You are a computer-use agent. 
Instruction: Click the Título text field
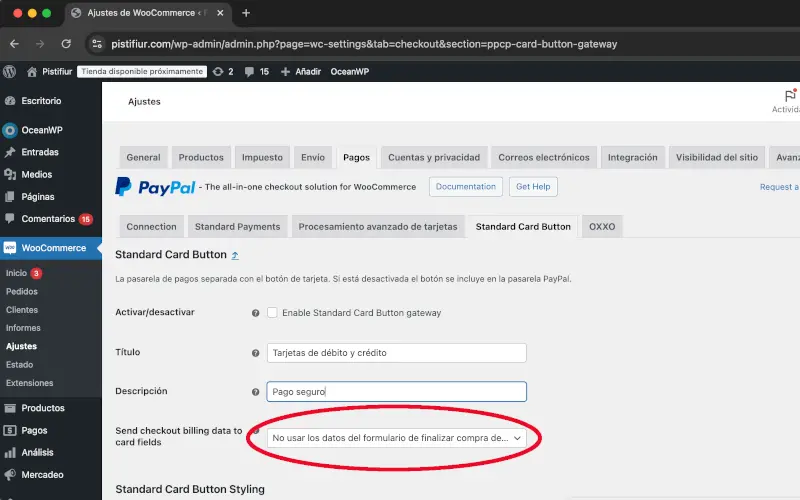coord(396,353)
